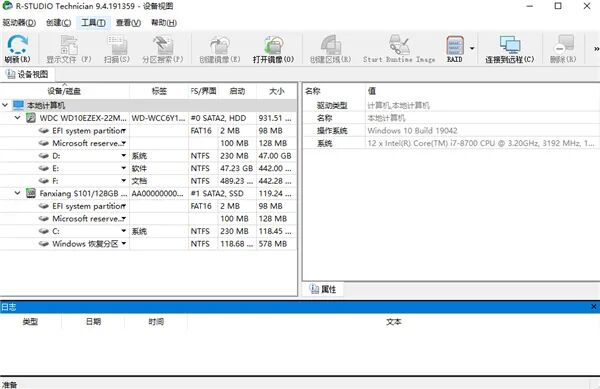Expand the toolbar overflow chevron
The width and height of the screenshot is (600, 389).
click(x=596, y=49)
